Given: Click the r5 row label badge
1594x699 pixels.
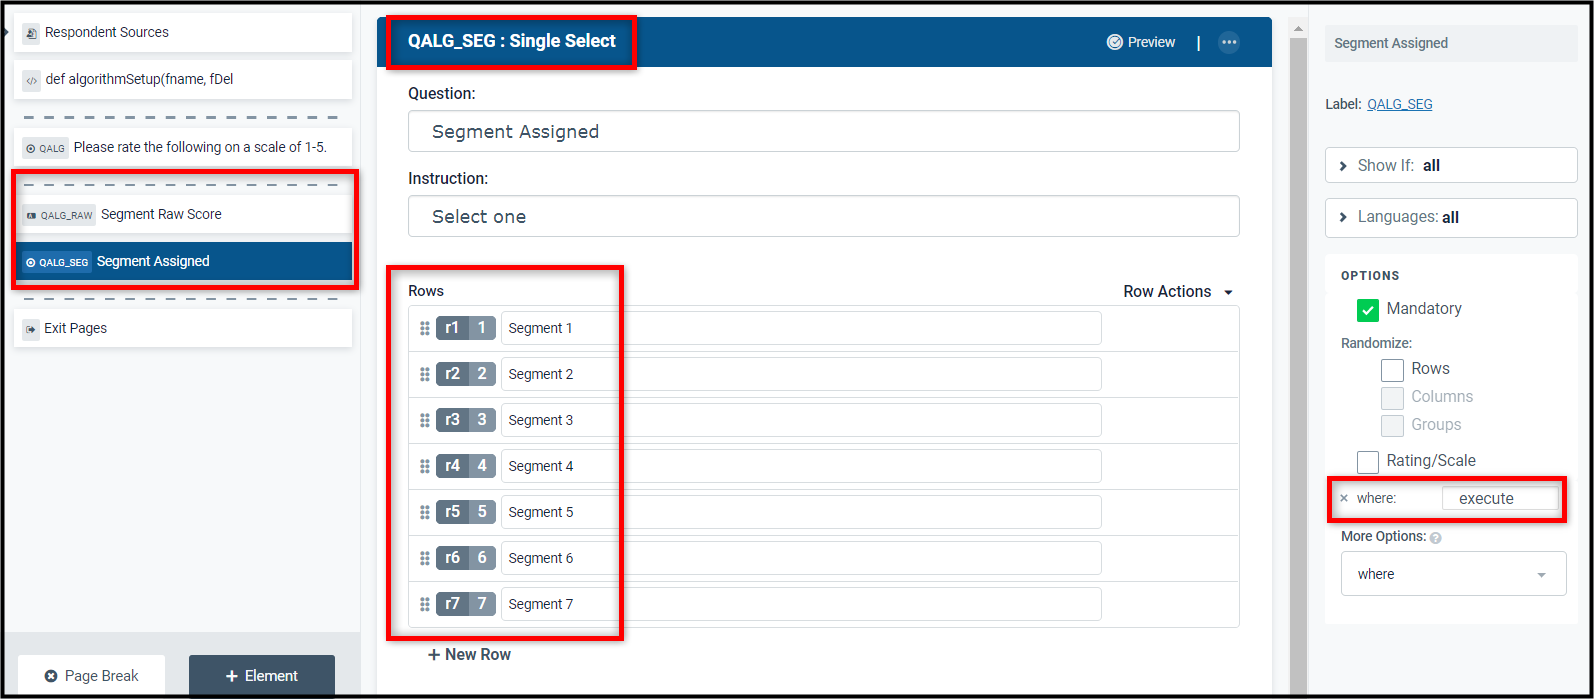Looking at the screenshot, I should pyautogui.click(x=453, y=512).
